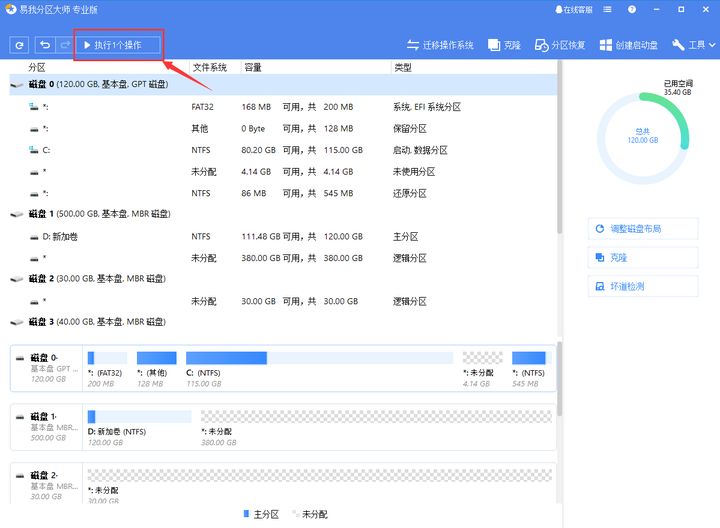The height and width of the screenshot is (528, 720).
Task: Click the C: (NTFS) block in disk map
Action: [x=226, y=364]
